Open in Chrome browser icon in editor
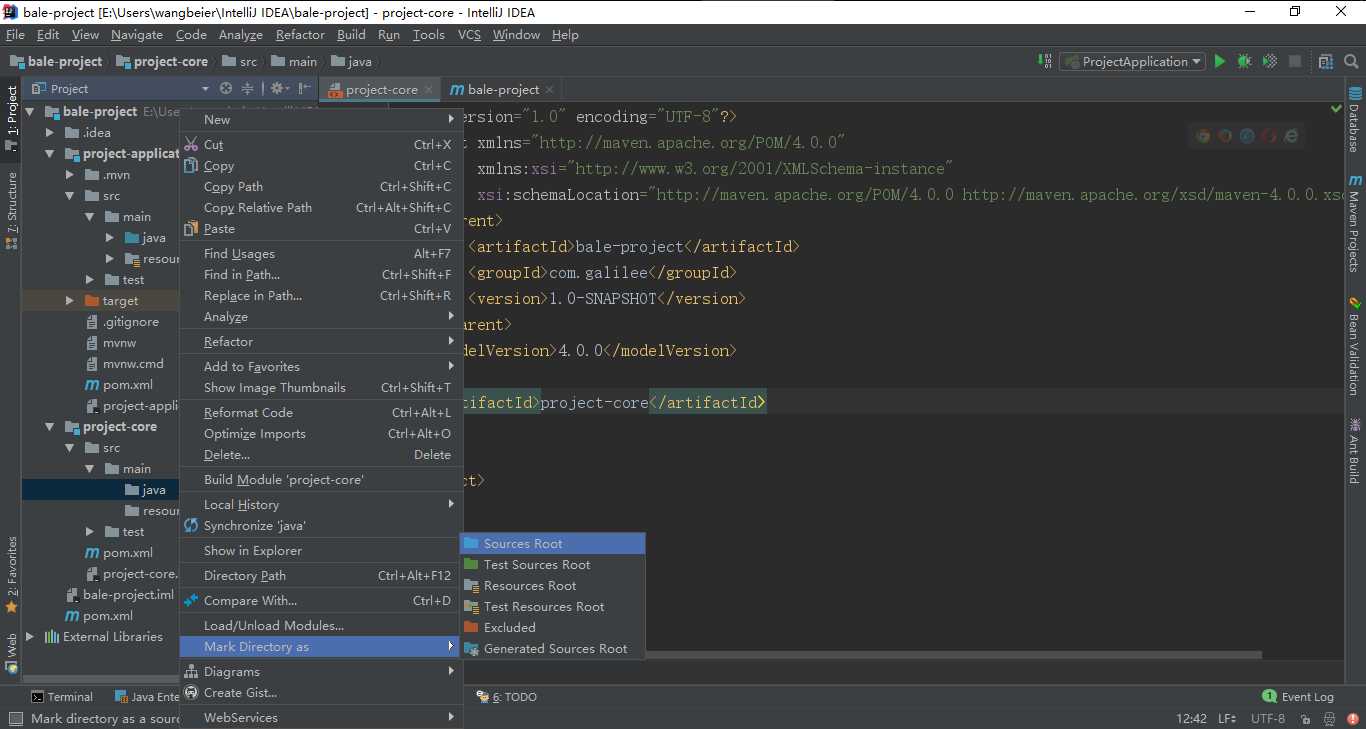The image size is (1366, 729). pyautogui.click(x=1203, y=136)
